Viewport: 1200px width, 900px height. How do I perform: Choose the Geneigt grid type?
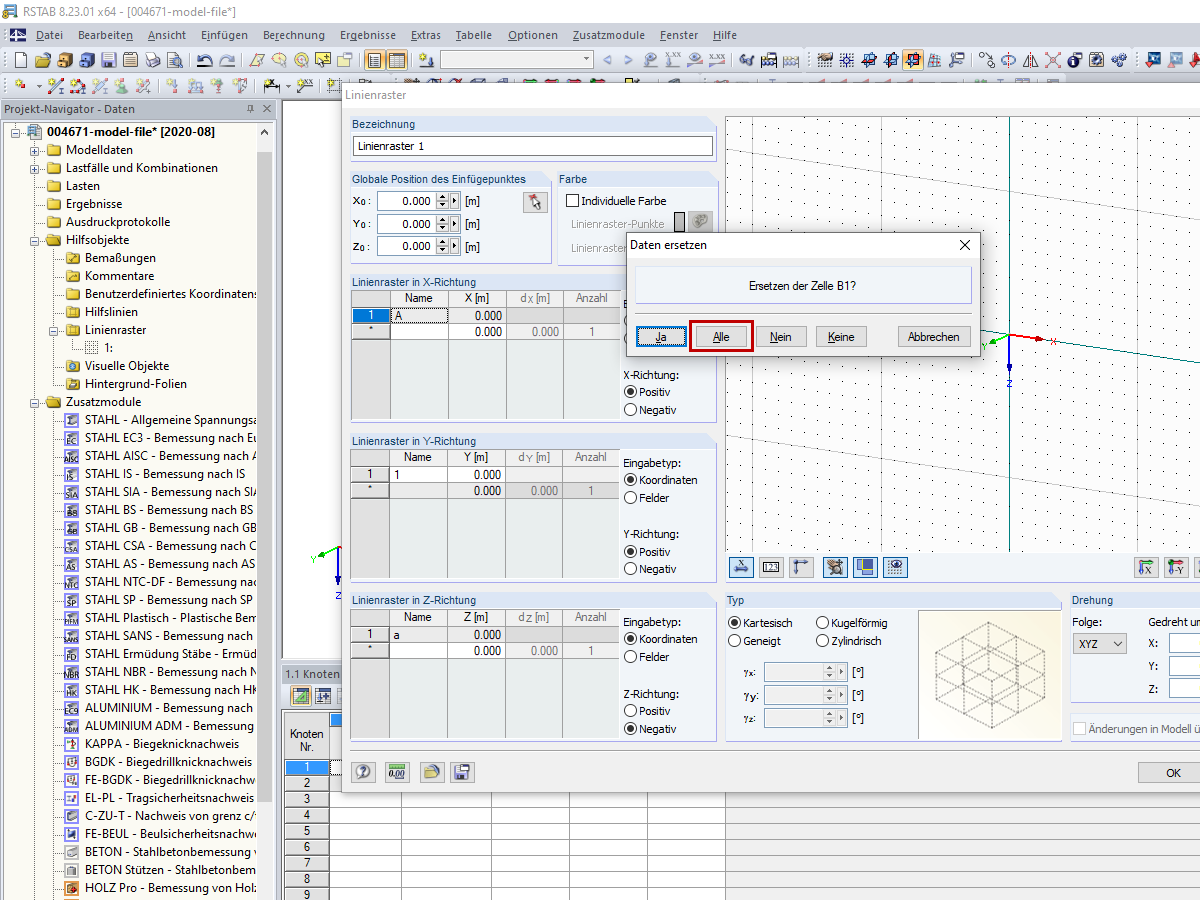point(735,641)
